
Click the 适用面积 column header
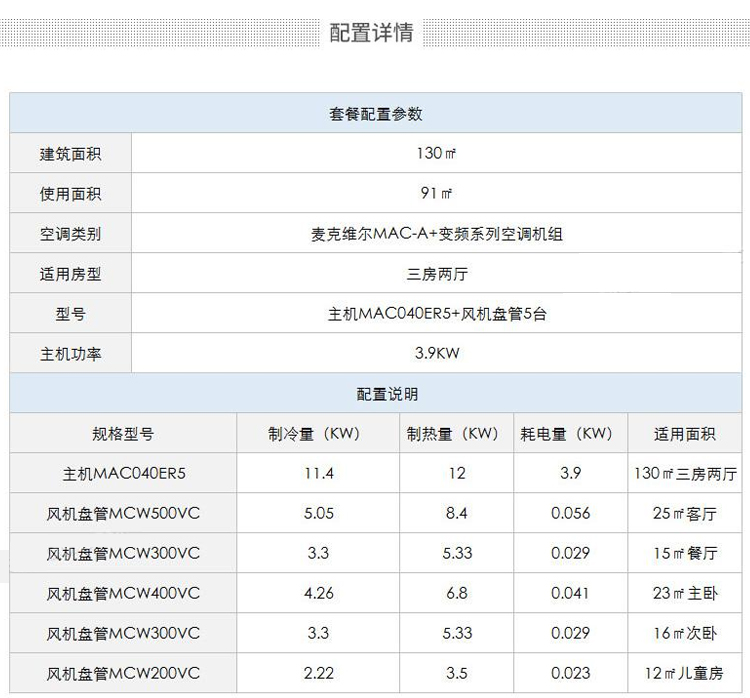click(x=684, y=434)
